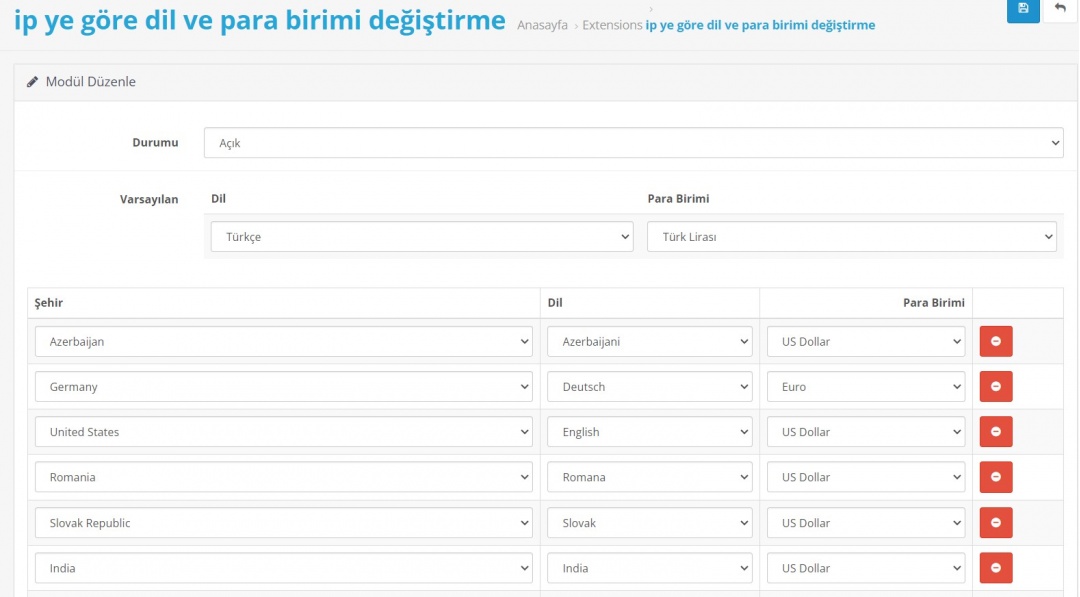Delete the India row with minus button
The image size is (1080, 597).
pos(995,568)
